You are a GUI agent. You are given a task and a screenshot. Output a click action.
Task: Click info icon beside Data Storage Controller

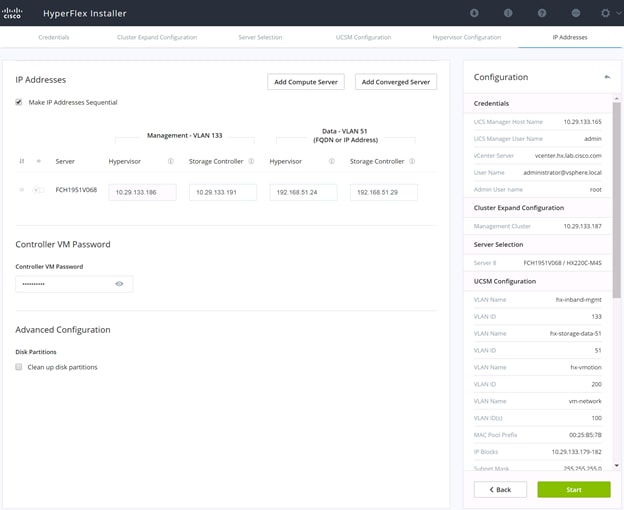point(412,161)
